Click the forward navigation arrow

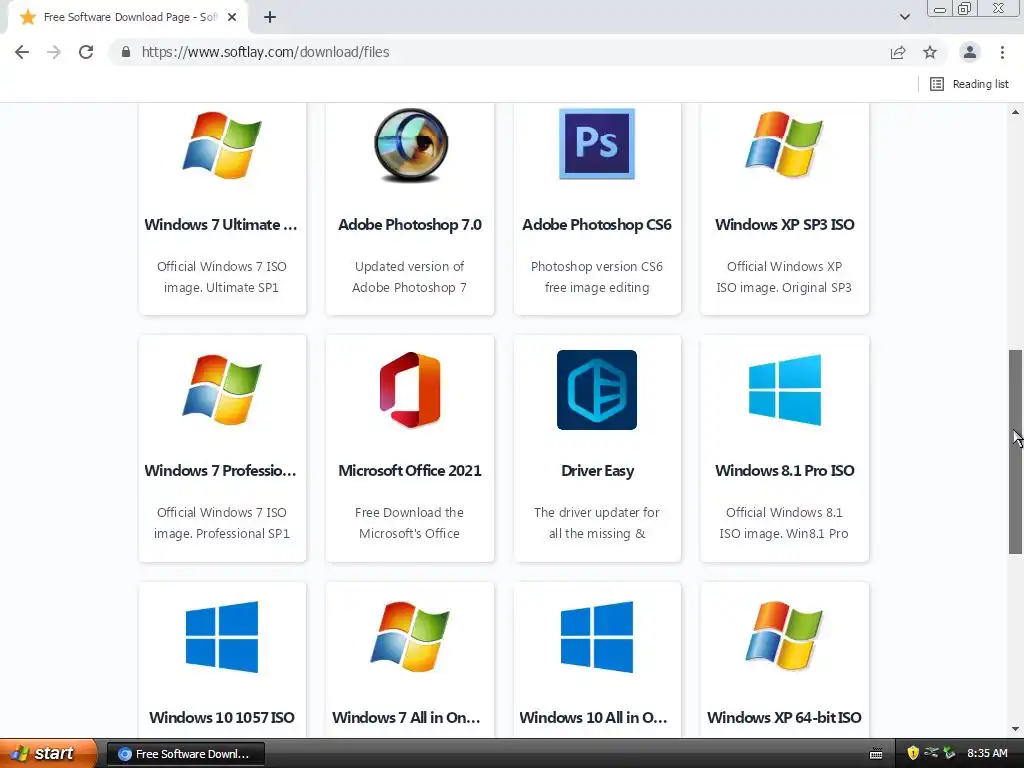pos(54,52)
